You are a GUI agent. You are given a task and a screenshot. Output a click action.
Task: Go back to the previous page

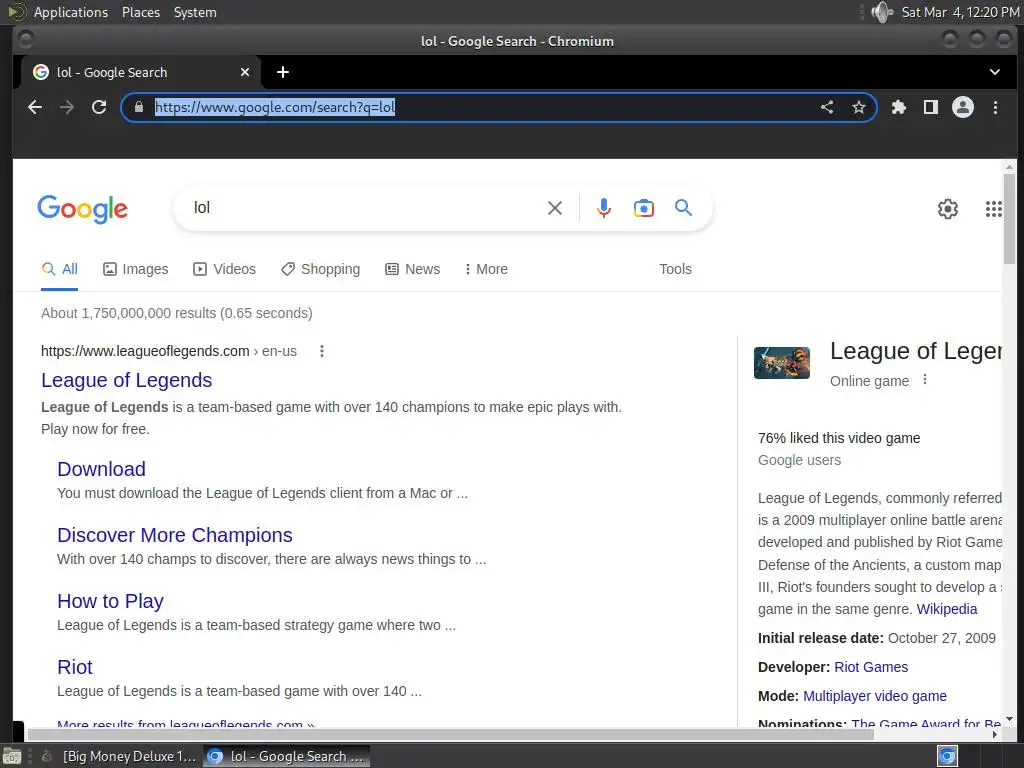point(35,107)
